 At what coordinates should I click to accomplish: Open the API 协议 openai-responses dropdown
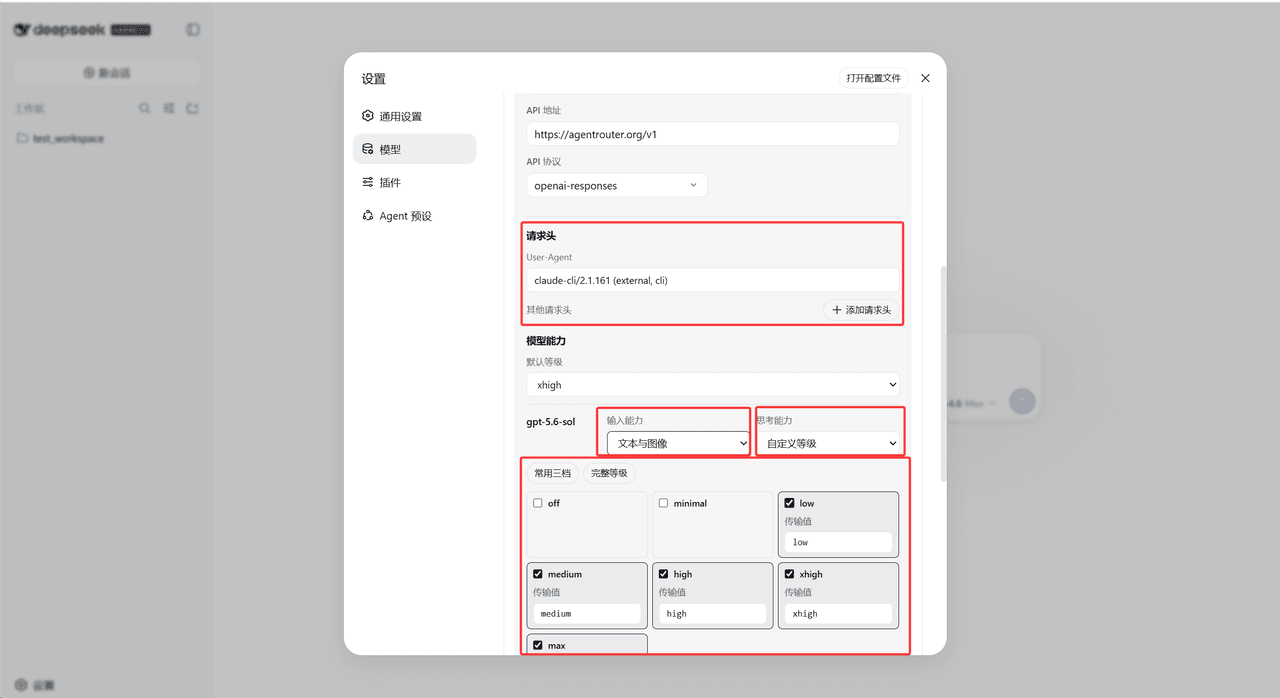pos(617,185)
